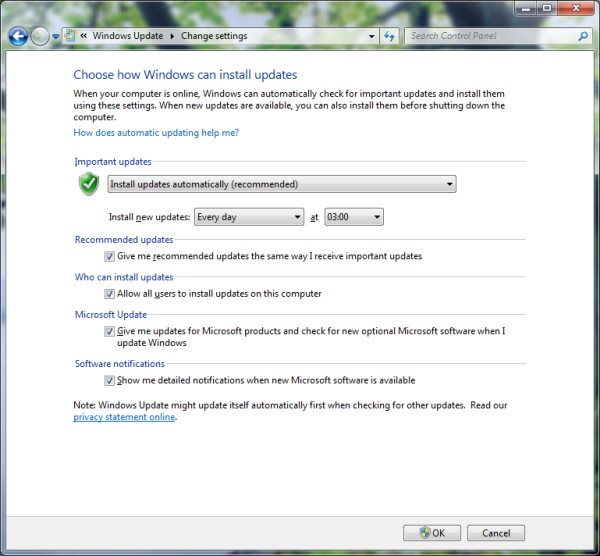Image resolution: width=600 pixels, height=556 pixels.
Task: Open the 03:00 time dropdown
Action: tap(354, 217)
